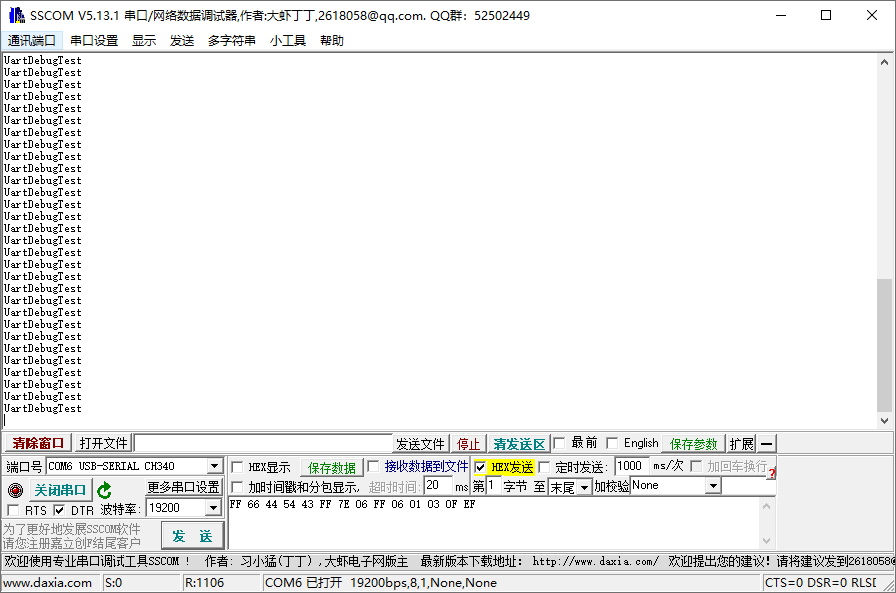Click the red serial port status indicator icon

(16, 489)
